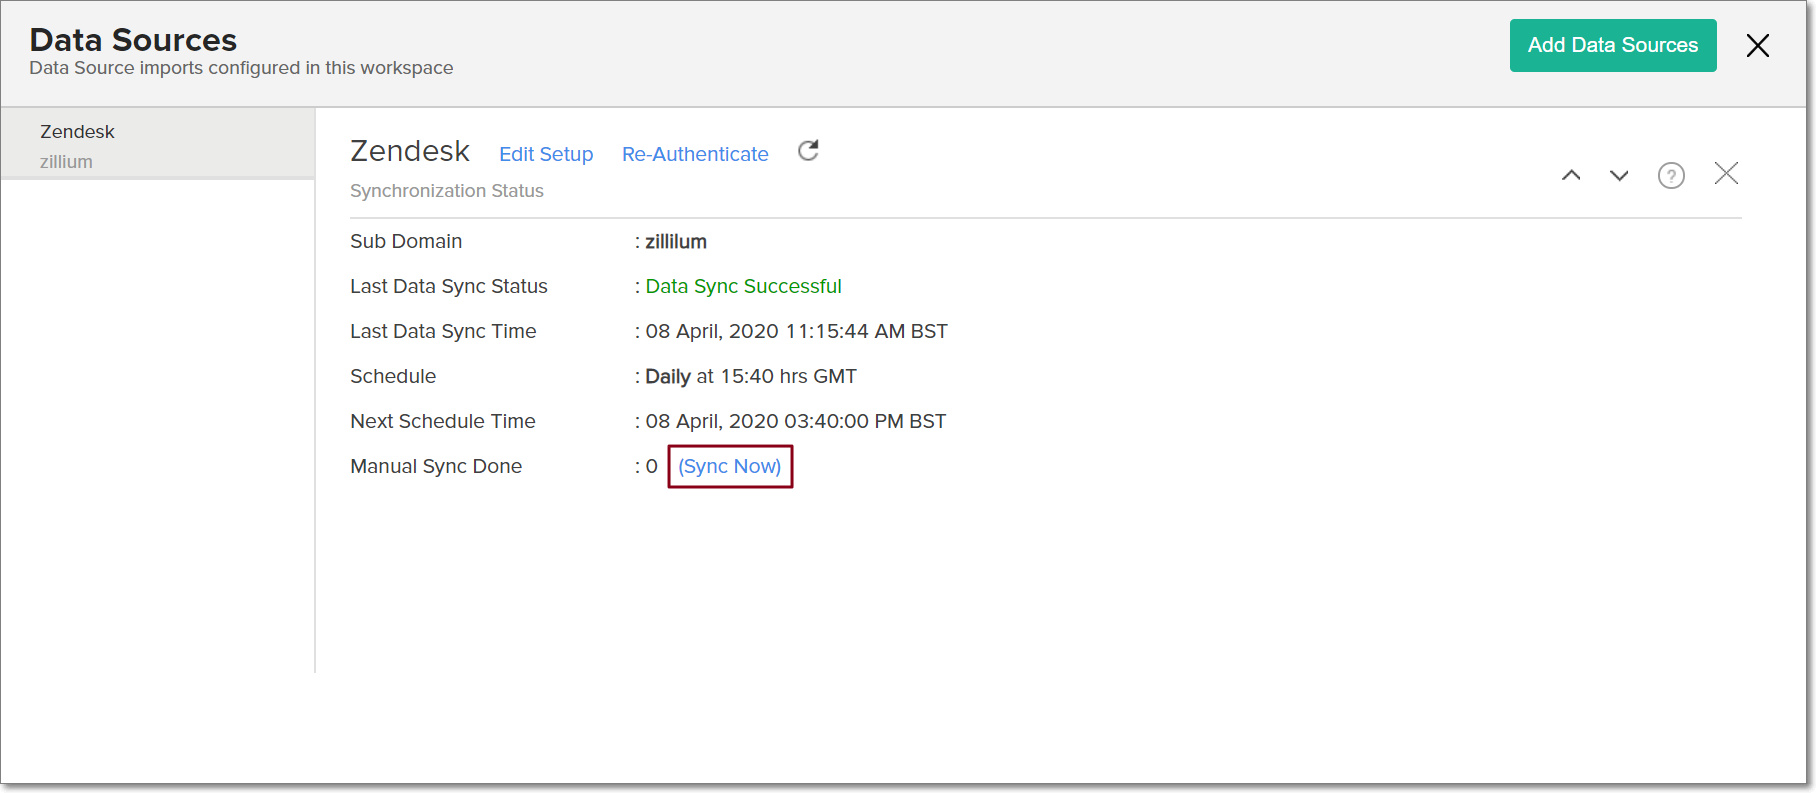Click the Manual Sync Done count
1816x793 pixels.
651,466
